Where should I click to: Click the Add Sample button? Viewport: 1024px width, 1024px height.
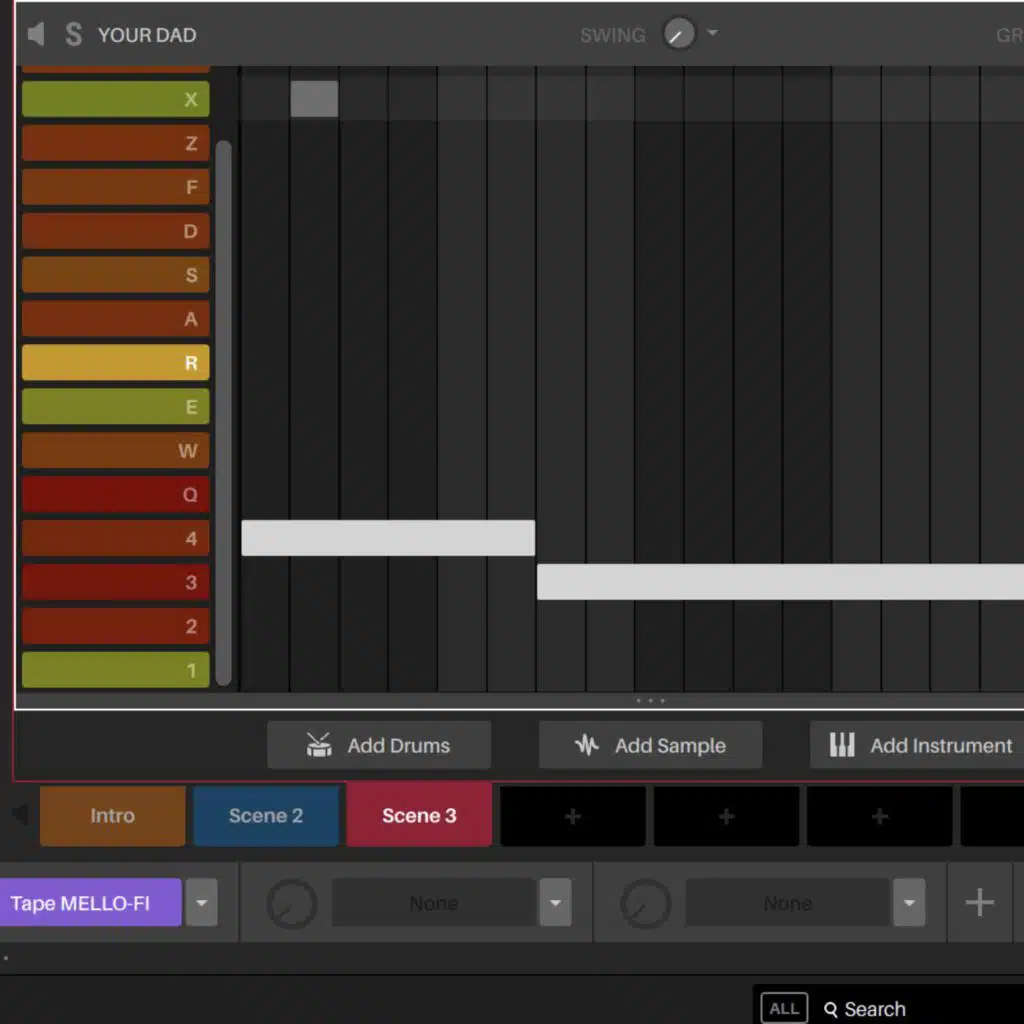coord(650,745)
